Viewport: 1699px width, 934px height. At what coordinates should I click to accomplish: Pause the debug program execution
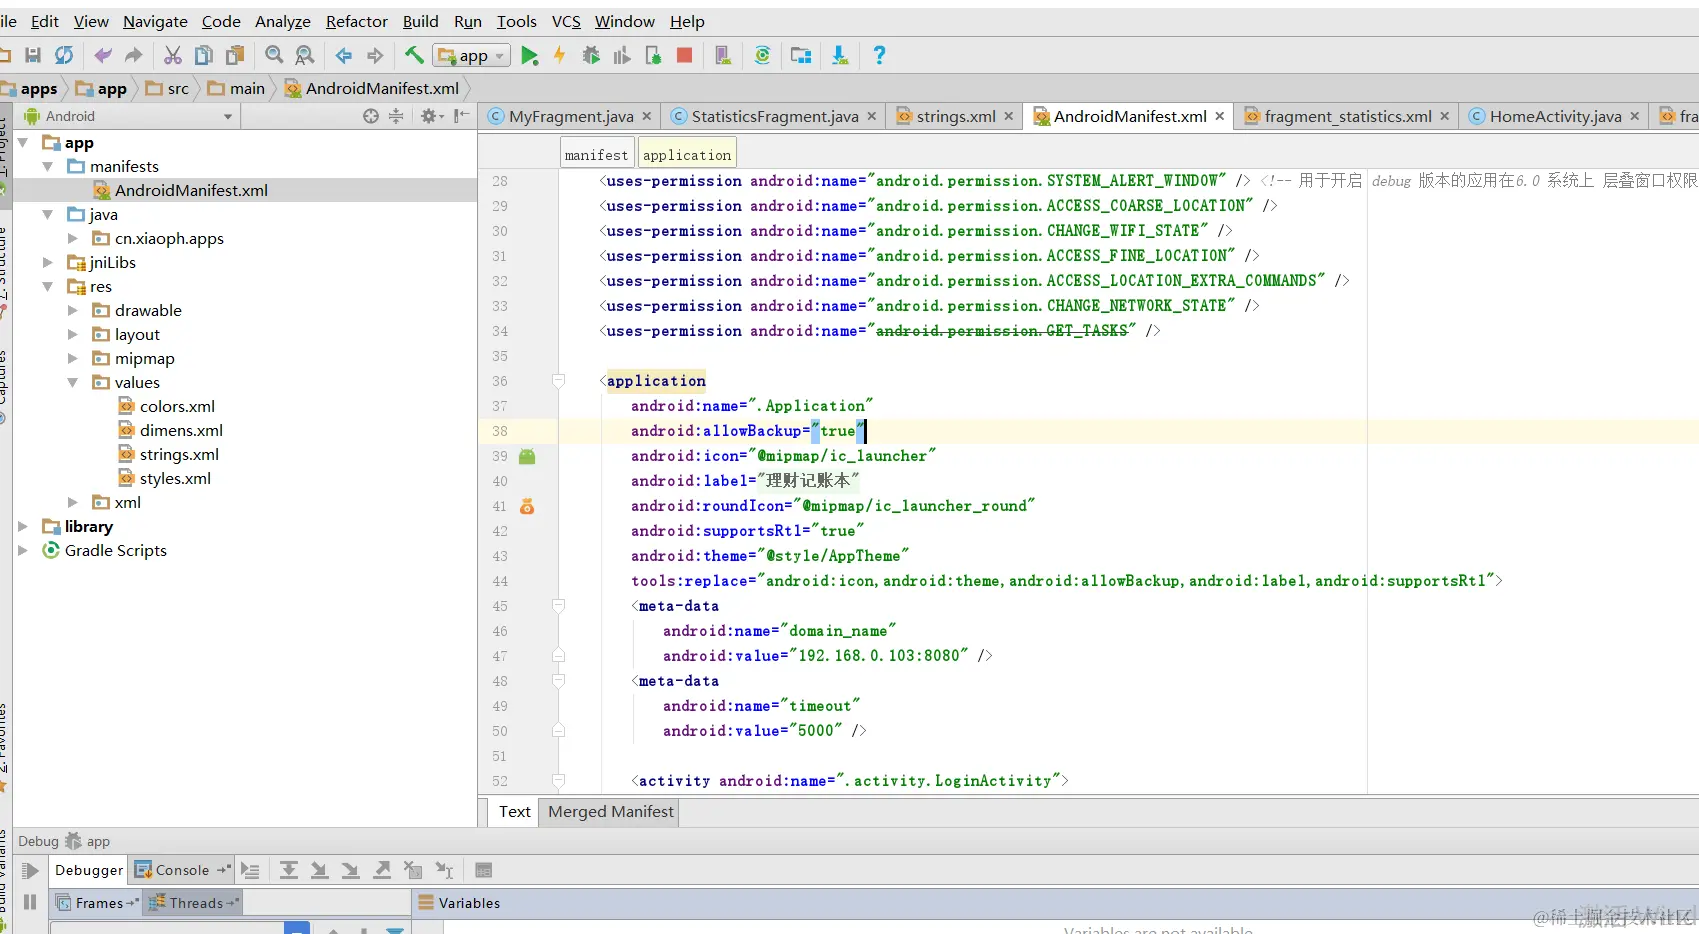[30, 902]
